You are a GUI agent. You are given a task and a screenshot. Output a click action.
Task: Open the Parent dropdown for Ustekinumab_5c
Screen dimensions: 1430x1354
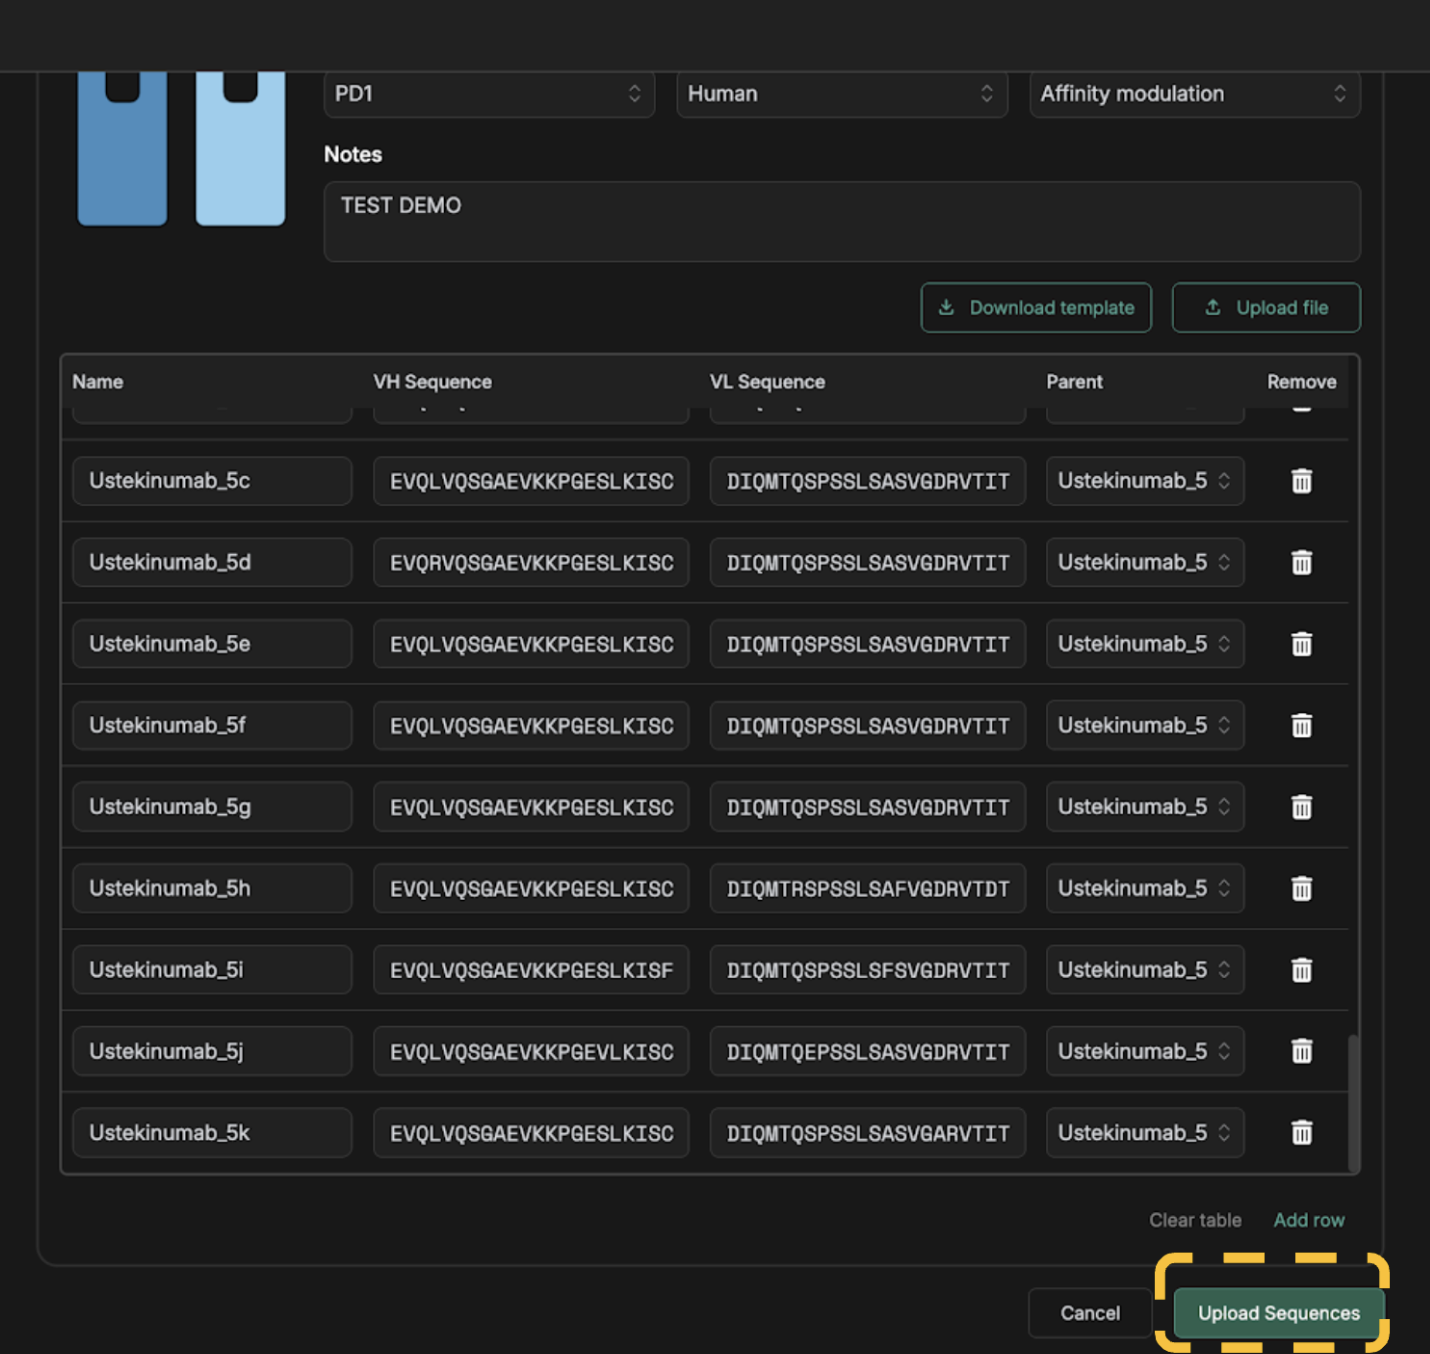coord(1144,481)
